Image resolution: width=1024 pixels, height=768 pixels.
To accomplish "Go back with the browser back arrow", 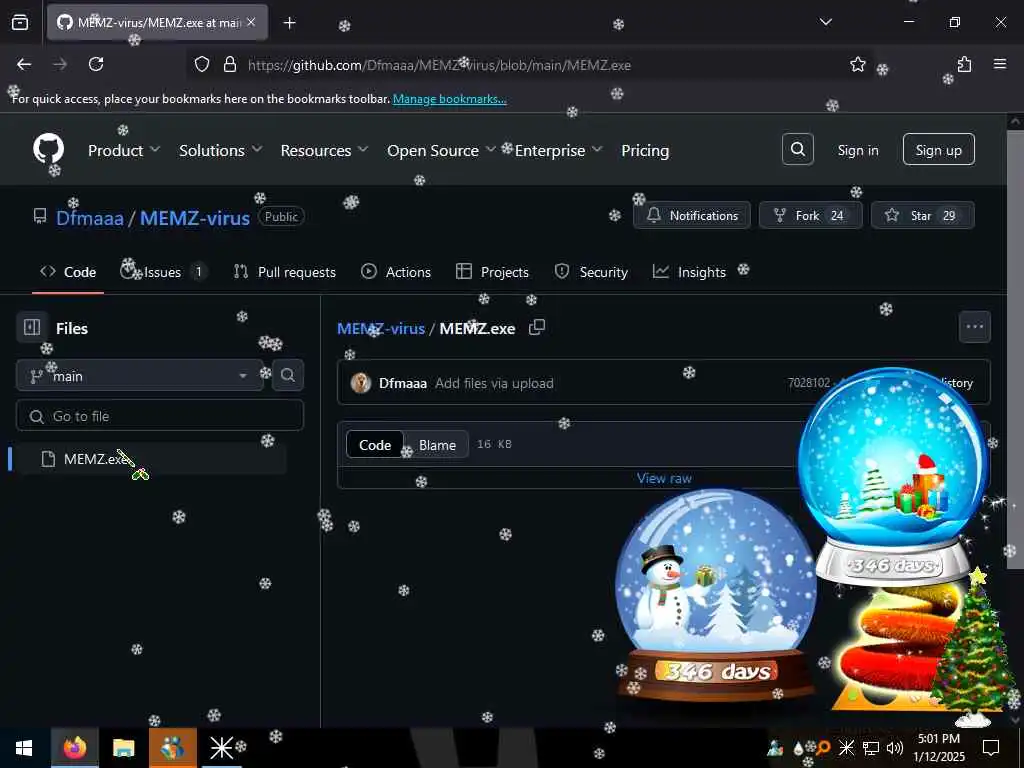I will (24, 64).
